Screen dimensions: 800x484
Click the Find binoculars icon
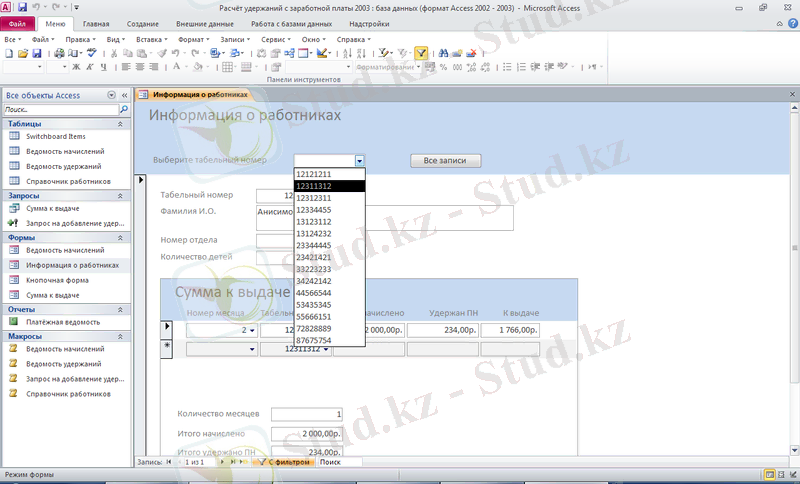pyautogui.click(x=442, y=53)
